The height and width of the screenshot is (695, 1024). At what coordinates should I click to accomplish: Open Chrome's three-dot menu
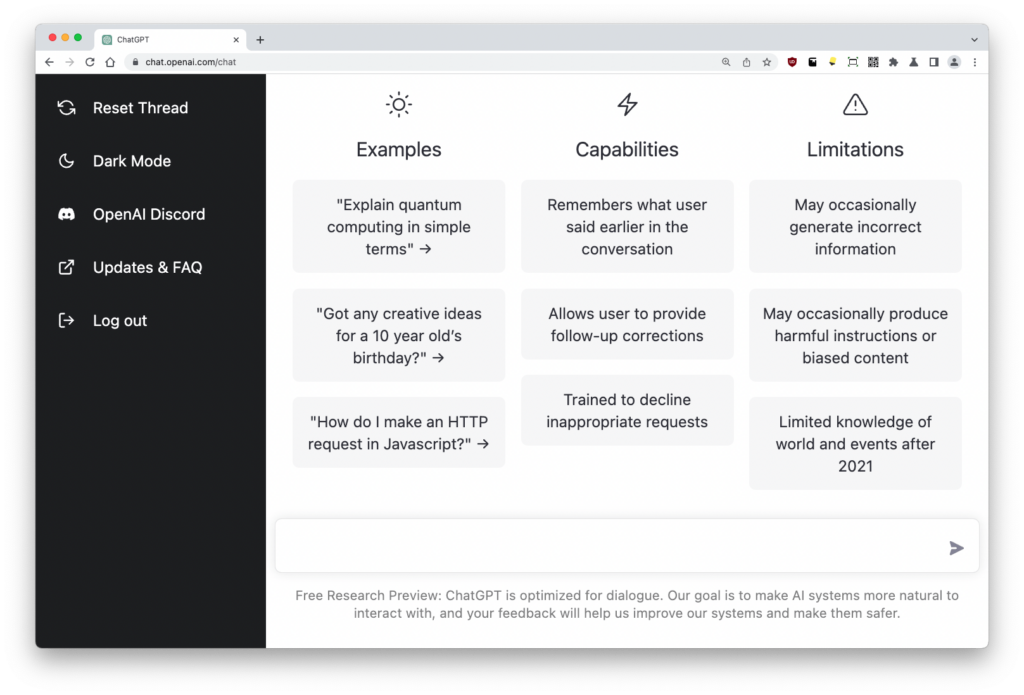[975, 62]
